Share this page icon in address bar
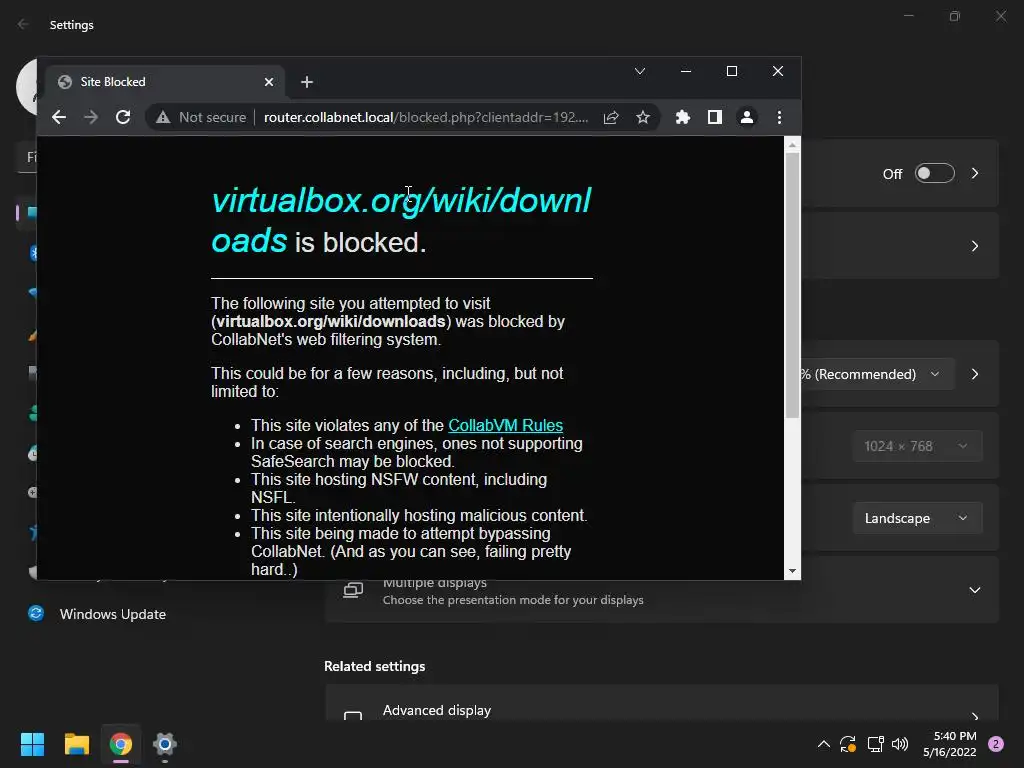1024x768 pixels. pyautogui.click(x=611, y=118)
